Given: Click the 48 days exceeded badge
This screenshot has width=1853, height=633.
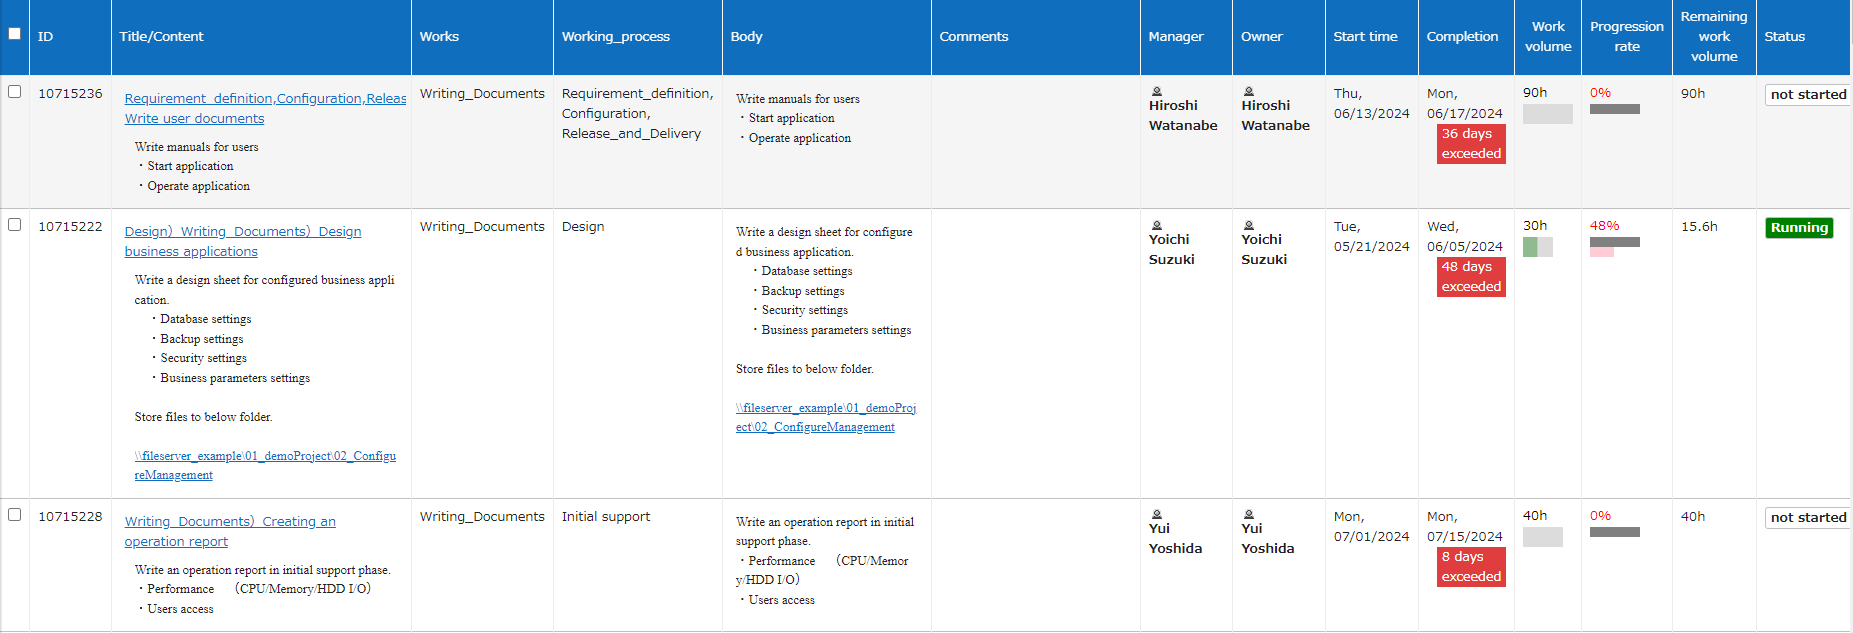Looking at the screenshot, I should click(x=1471, y=276).
